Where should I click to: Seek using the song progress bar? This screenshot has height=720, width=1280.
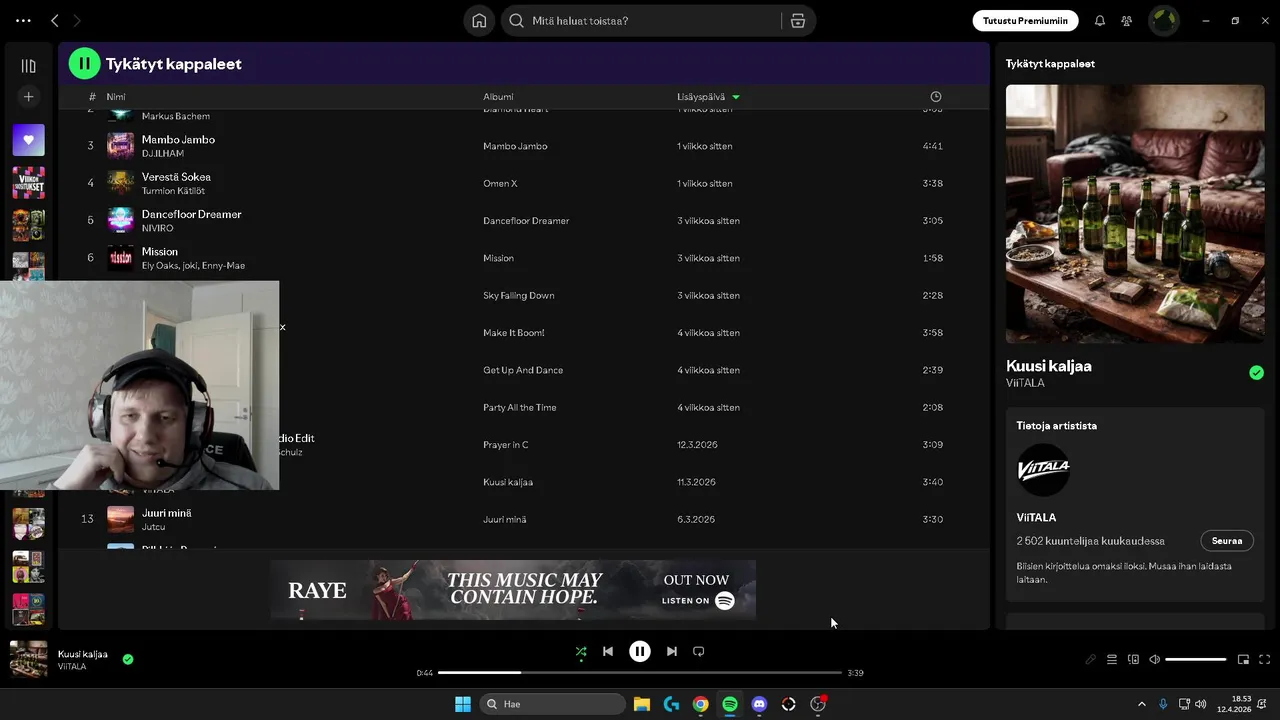pos(640,673)
